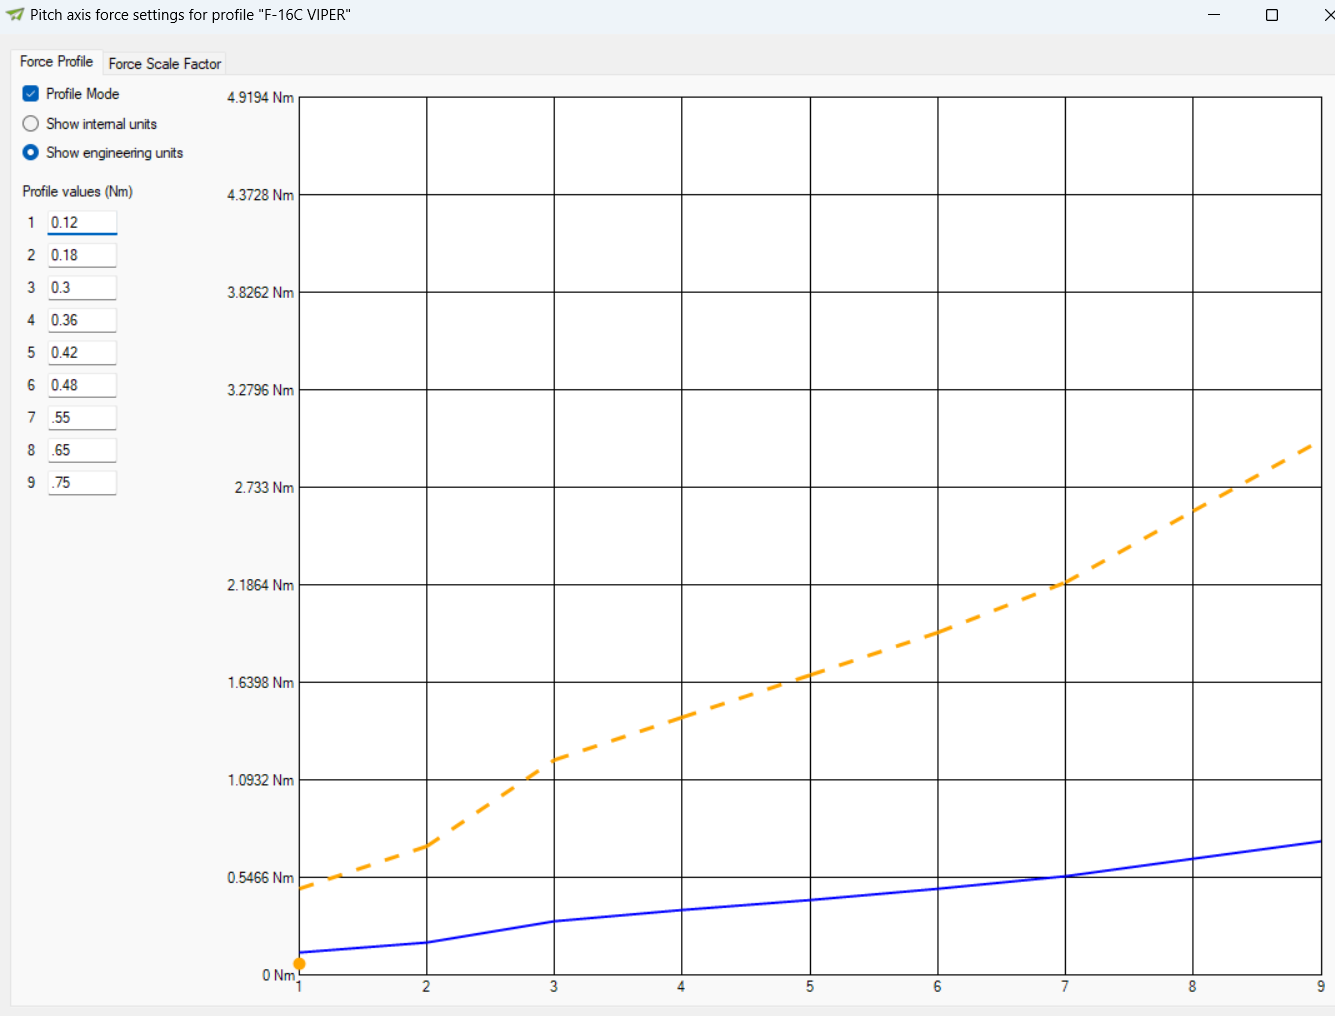The image size is (1335, 1016).
Task: Click the 3.8262 Nm axis label
Action: pyautogui.click(x=260, y=293)
